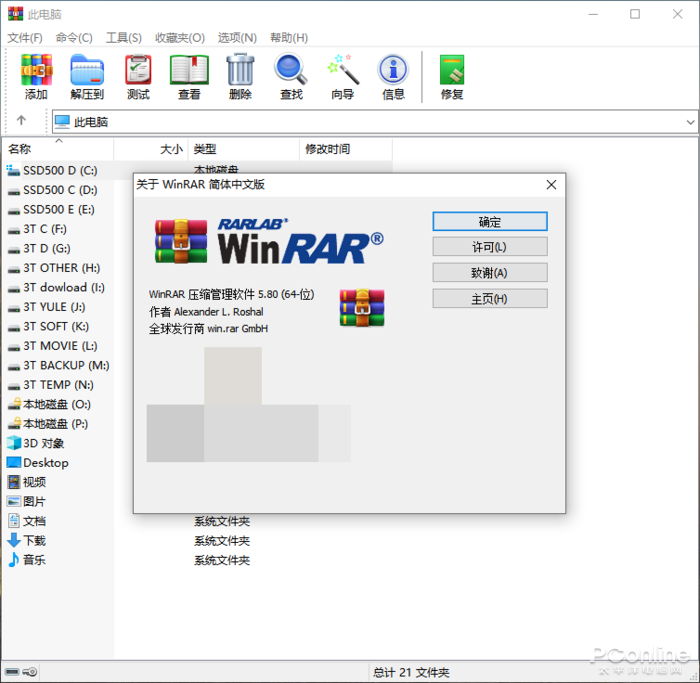
Task: Select drive icon of SSD500 D (C:)
Action: coord(13,170)
